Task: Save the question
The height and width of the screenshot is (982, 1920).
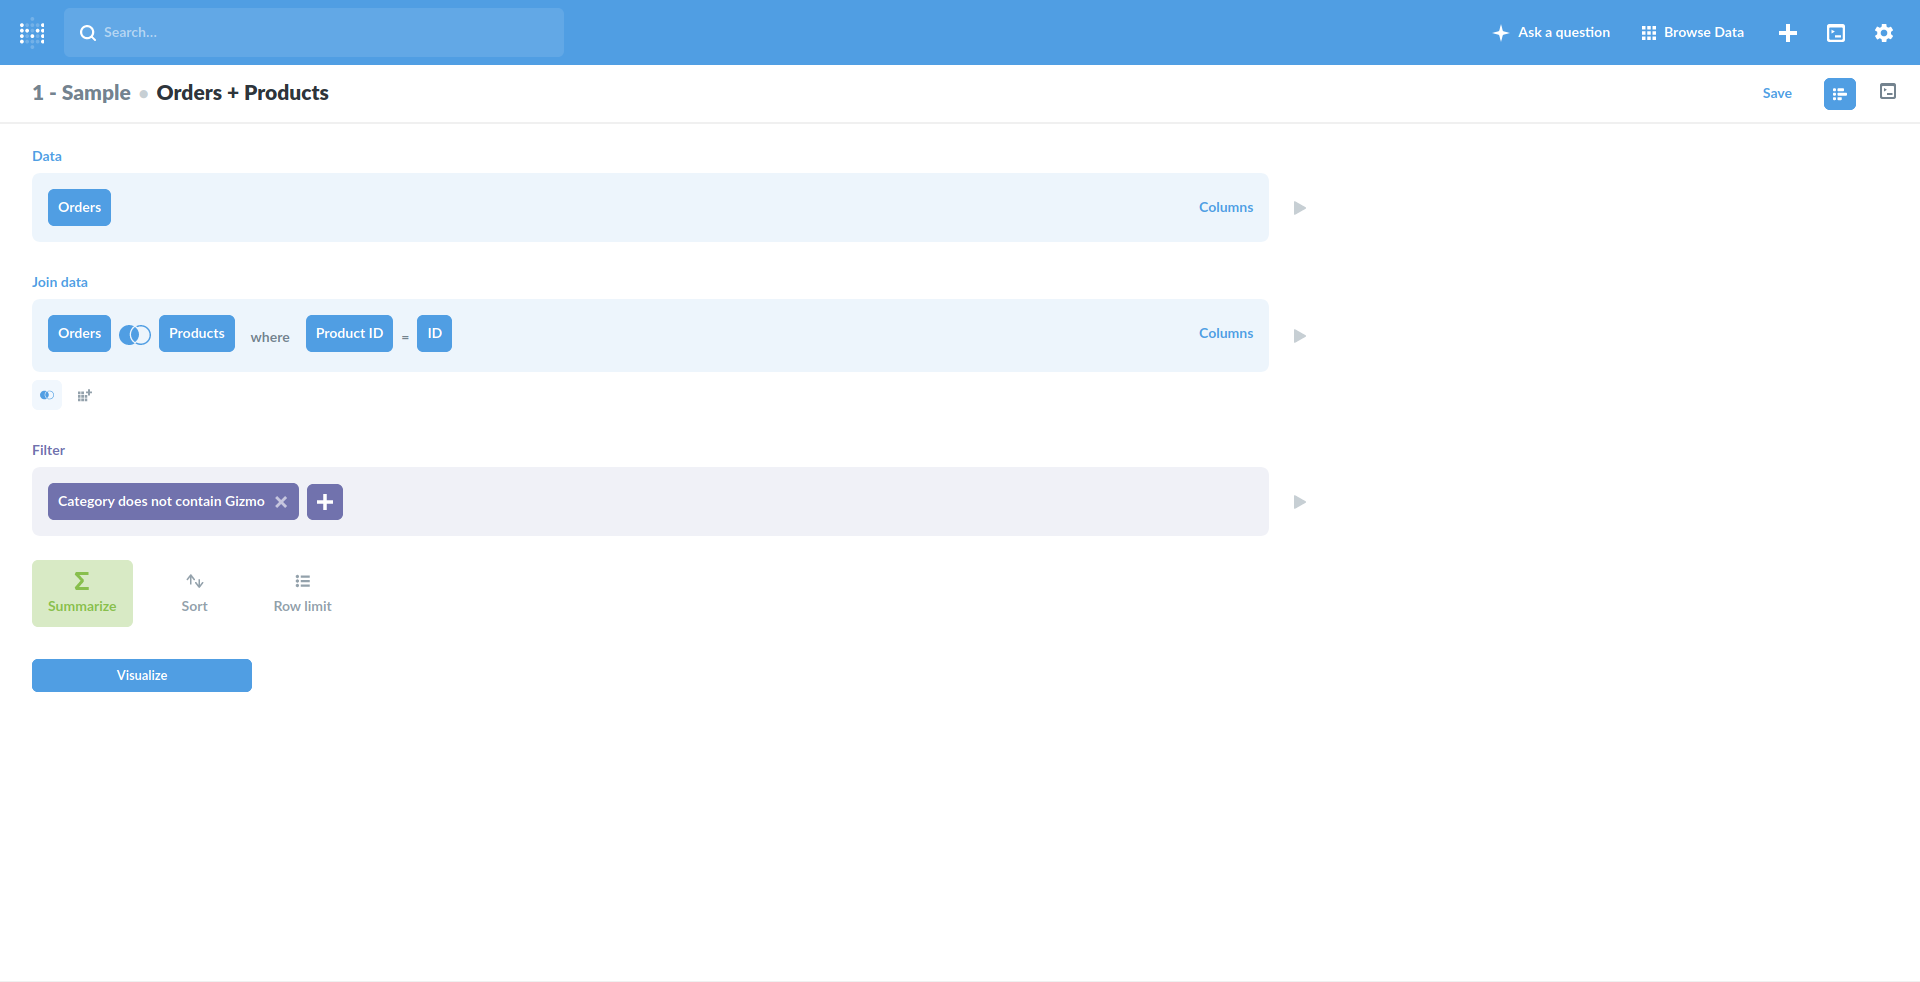Action: coord(1777,93)
